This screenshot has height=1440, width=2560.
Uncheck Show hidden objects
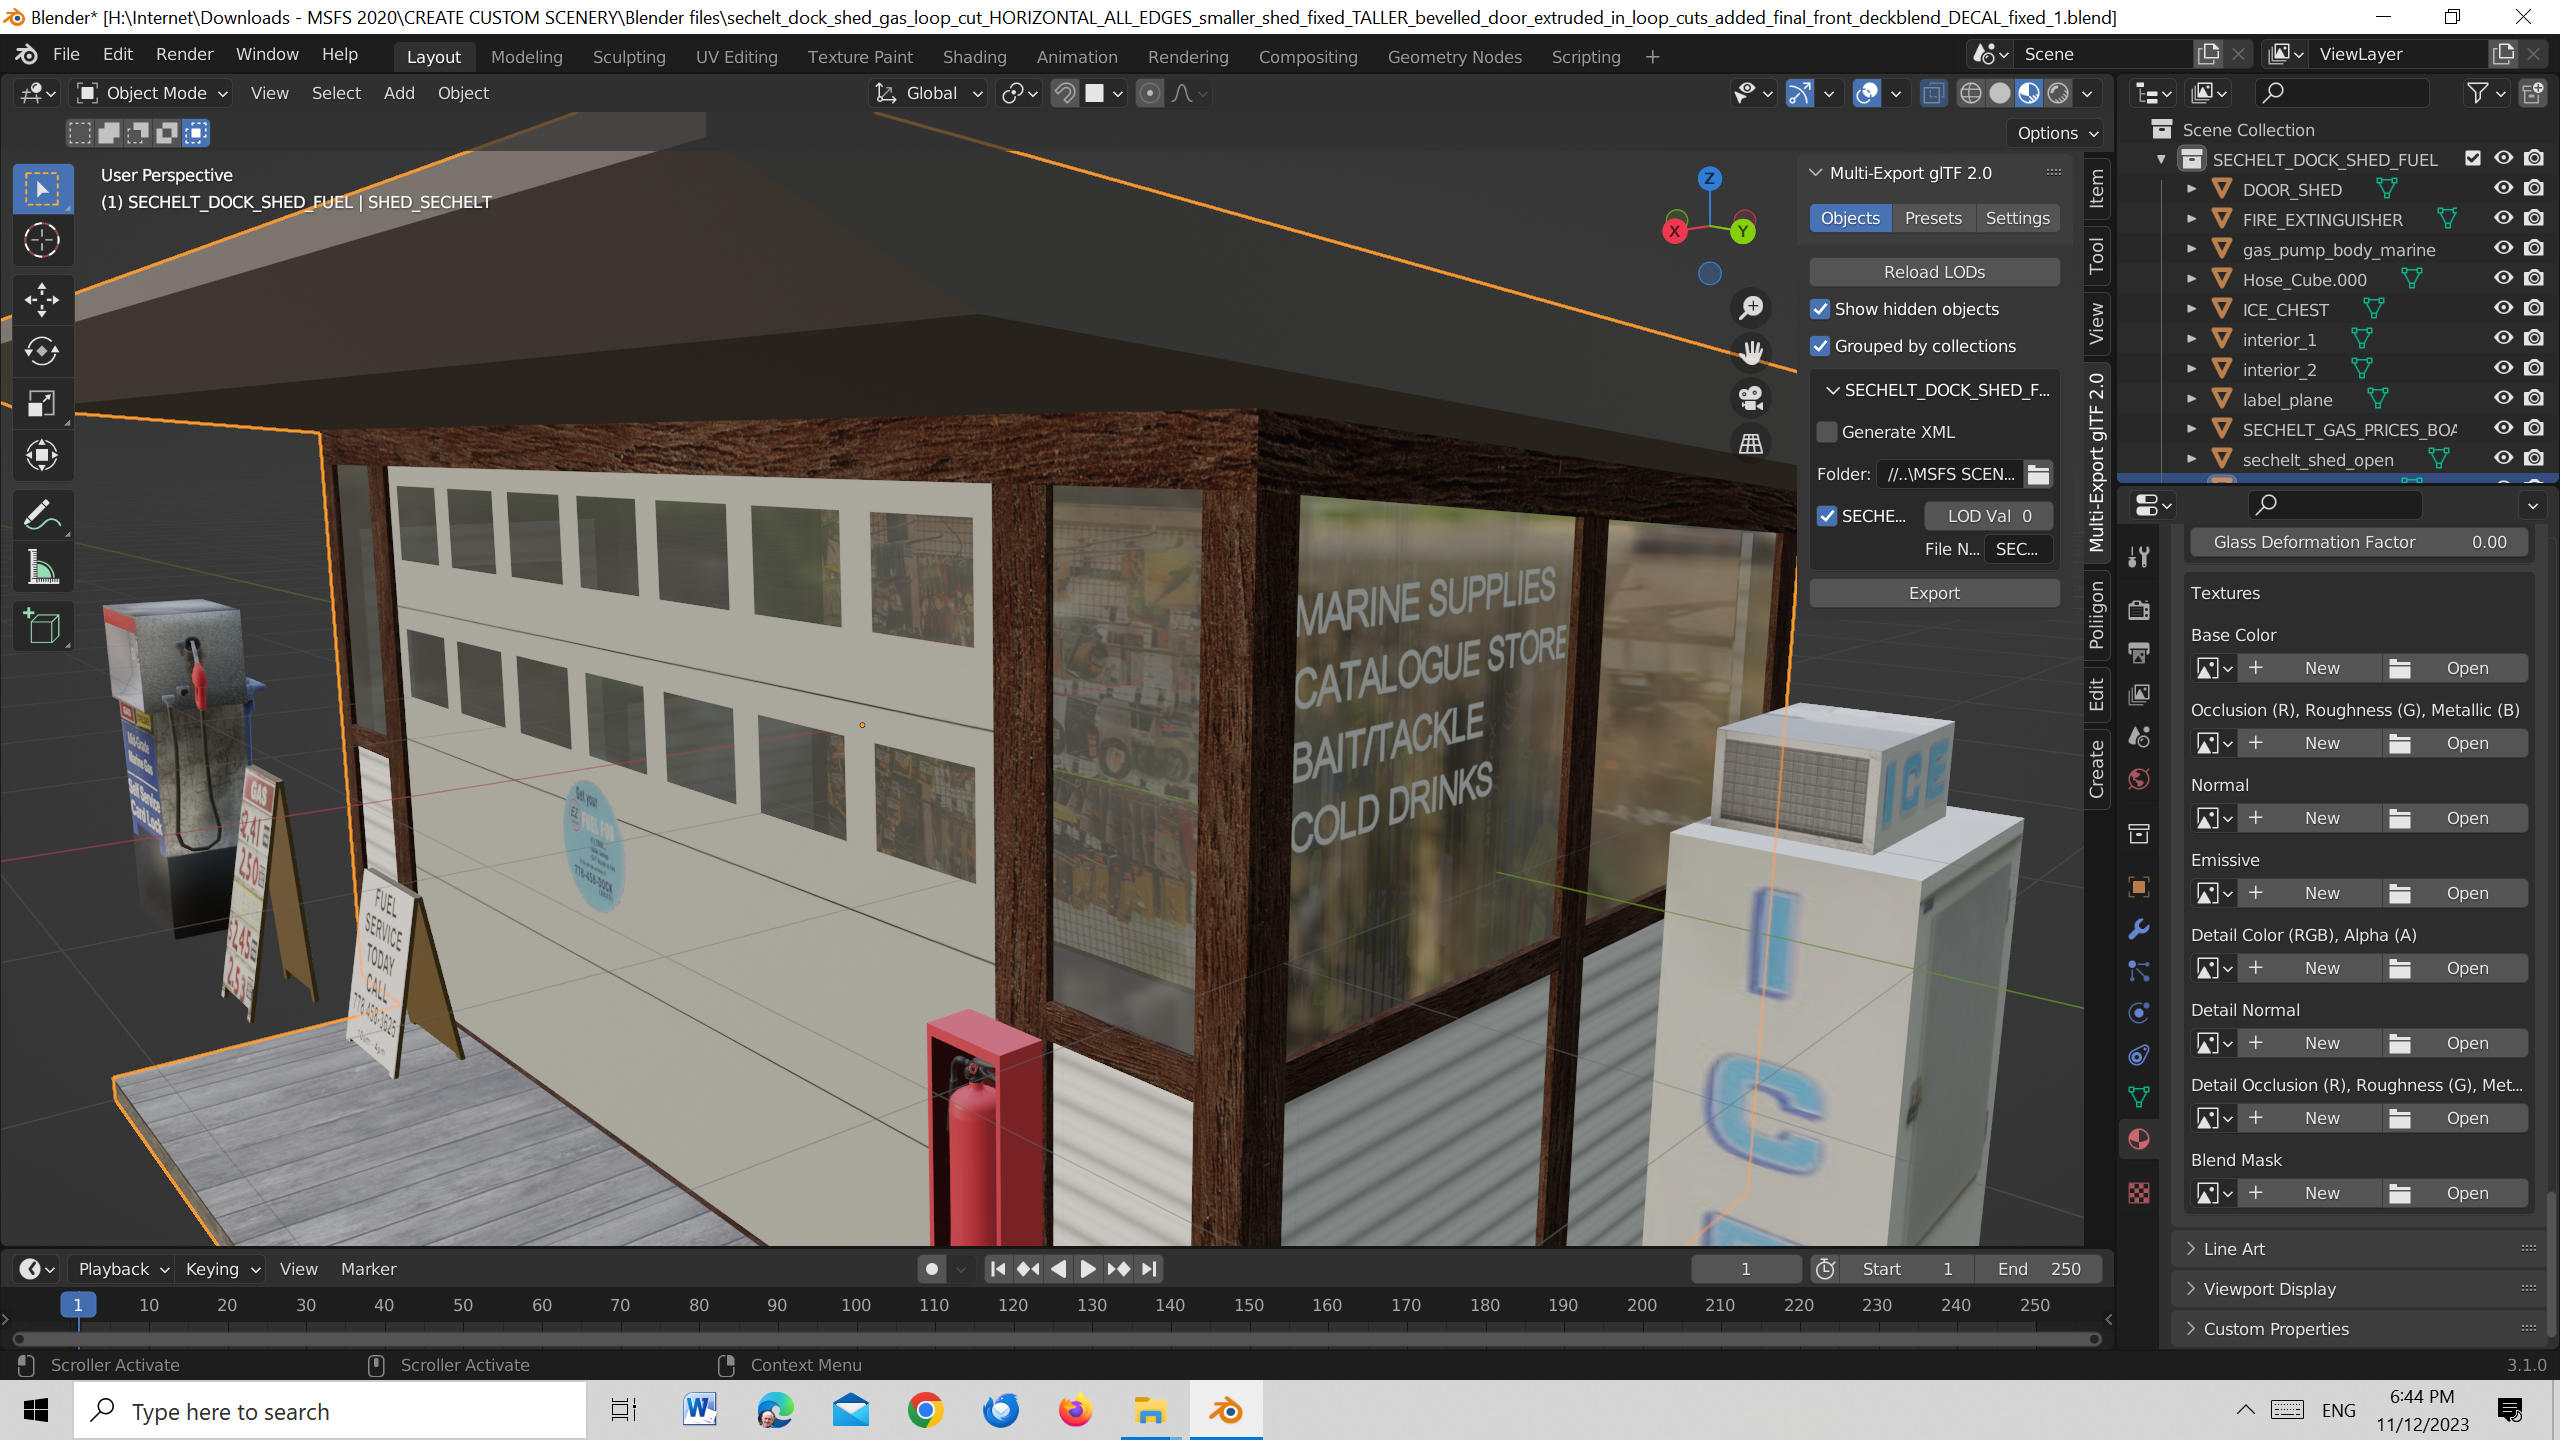(1820, 309)
